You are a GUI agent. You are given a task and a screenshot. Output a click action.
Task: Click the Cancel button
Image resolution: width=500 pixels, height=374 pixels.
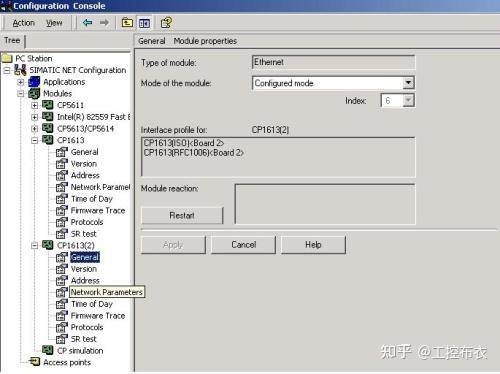click(x=244, y=245)
